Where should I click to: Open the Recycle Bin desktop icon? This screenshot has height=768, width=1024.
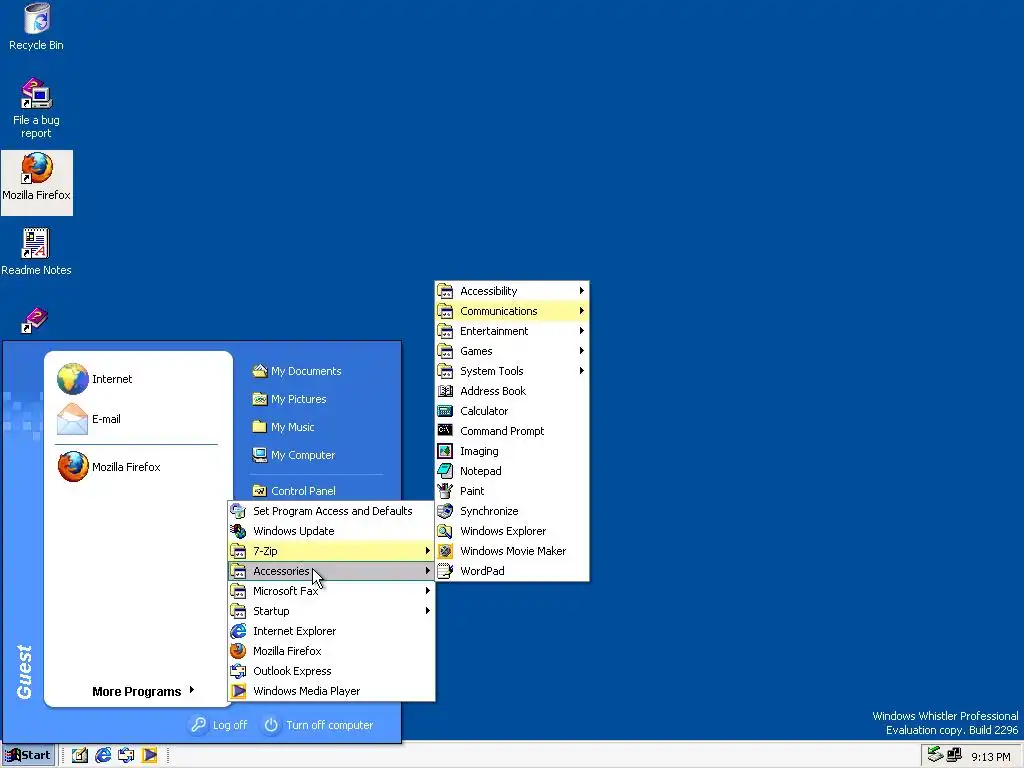(x=37, y=27)
